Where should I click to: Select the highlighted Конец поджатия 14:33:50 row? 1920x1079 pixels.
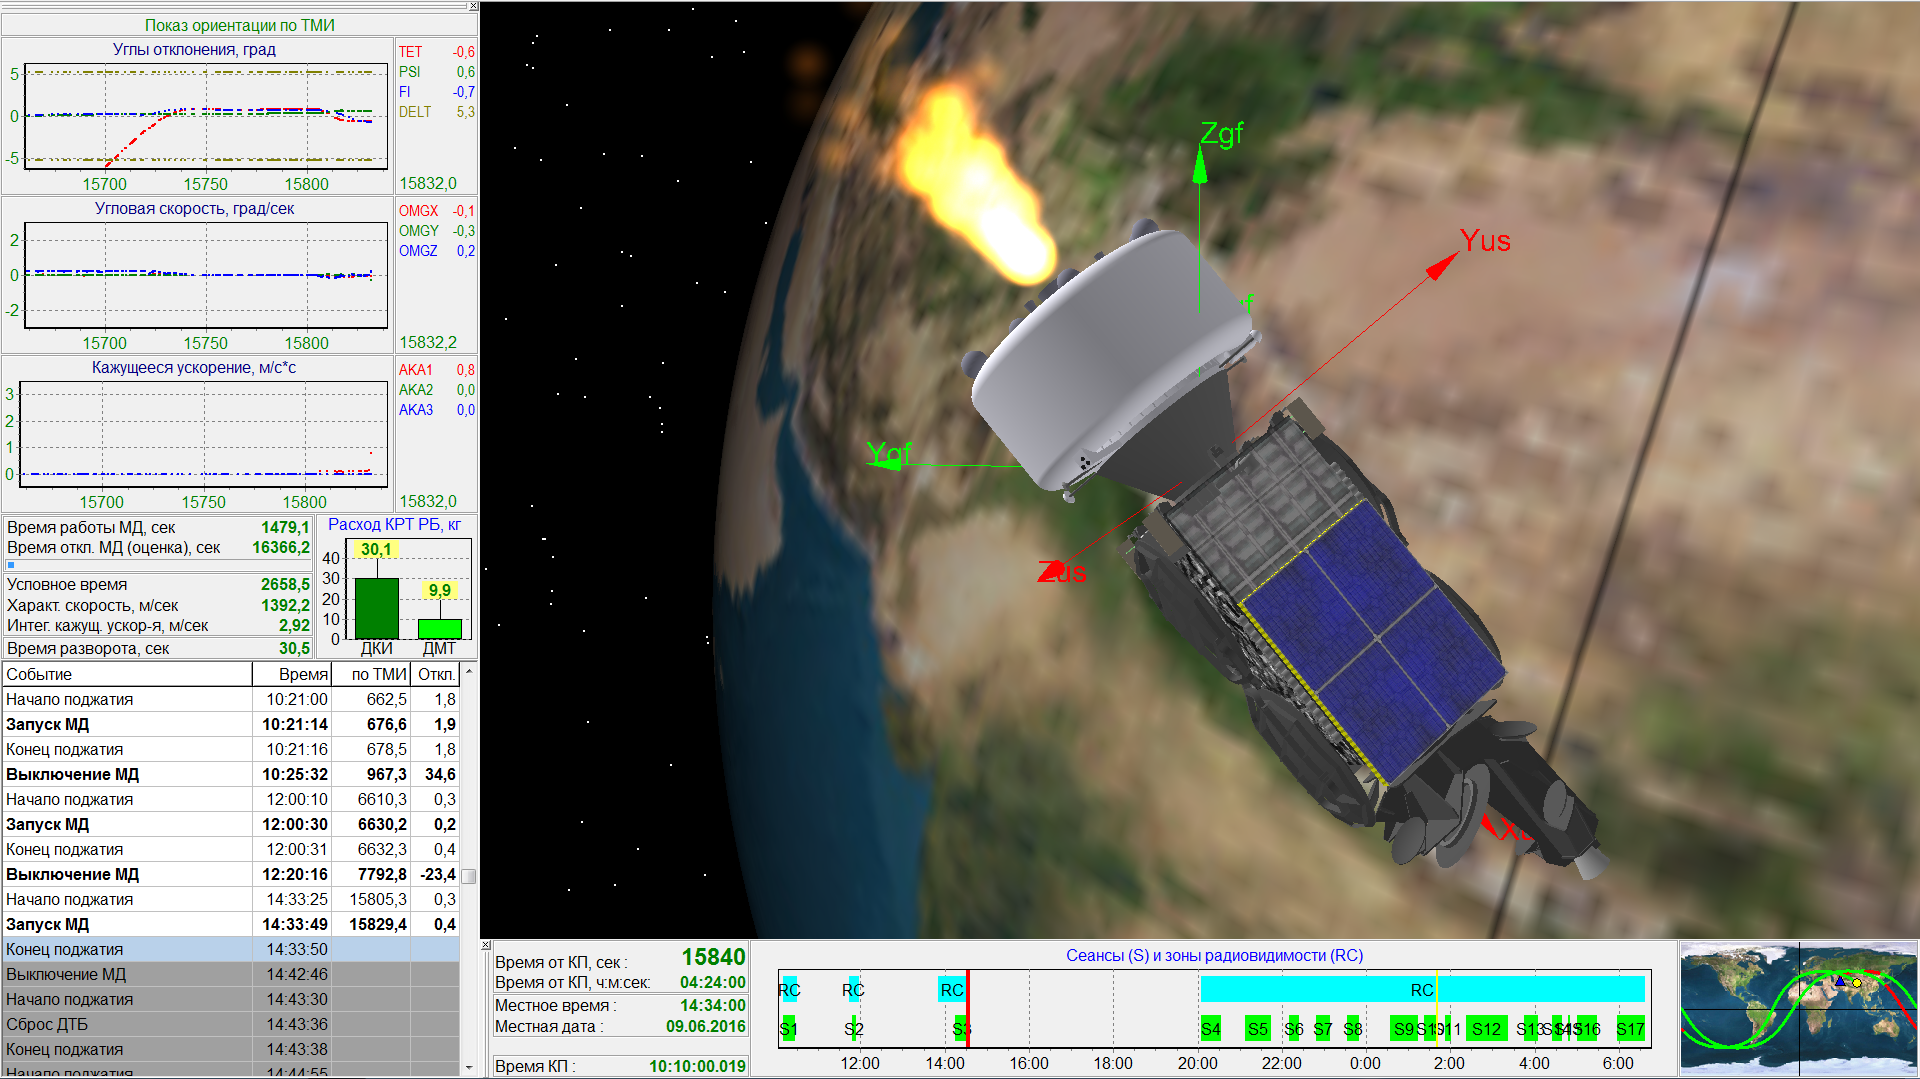[x=230, y=949]
